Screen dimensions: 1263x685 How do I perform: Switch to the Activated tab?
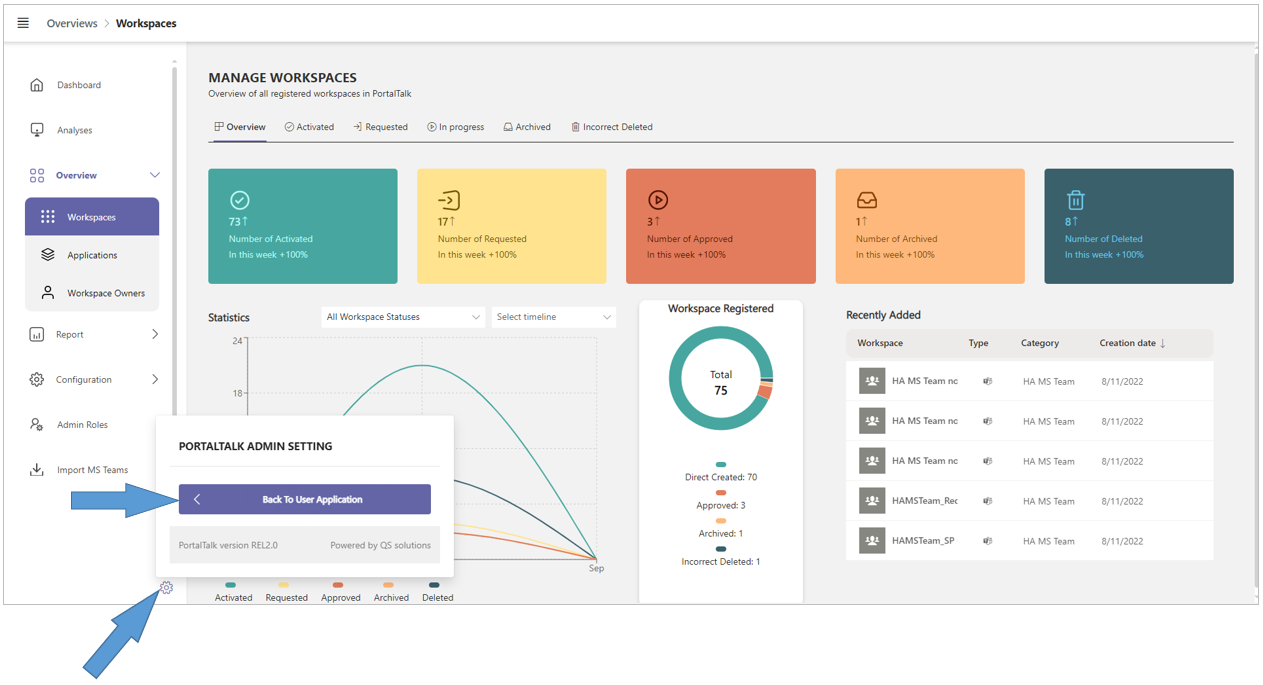click(x=309, y=127)
